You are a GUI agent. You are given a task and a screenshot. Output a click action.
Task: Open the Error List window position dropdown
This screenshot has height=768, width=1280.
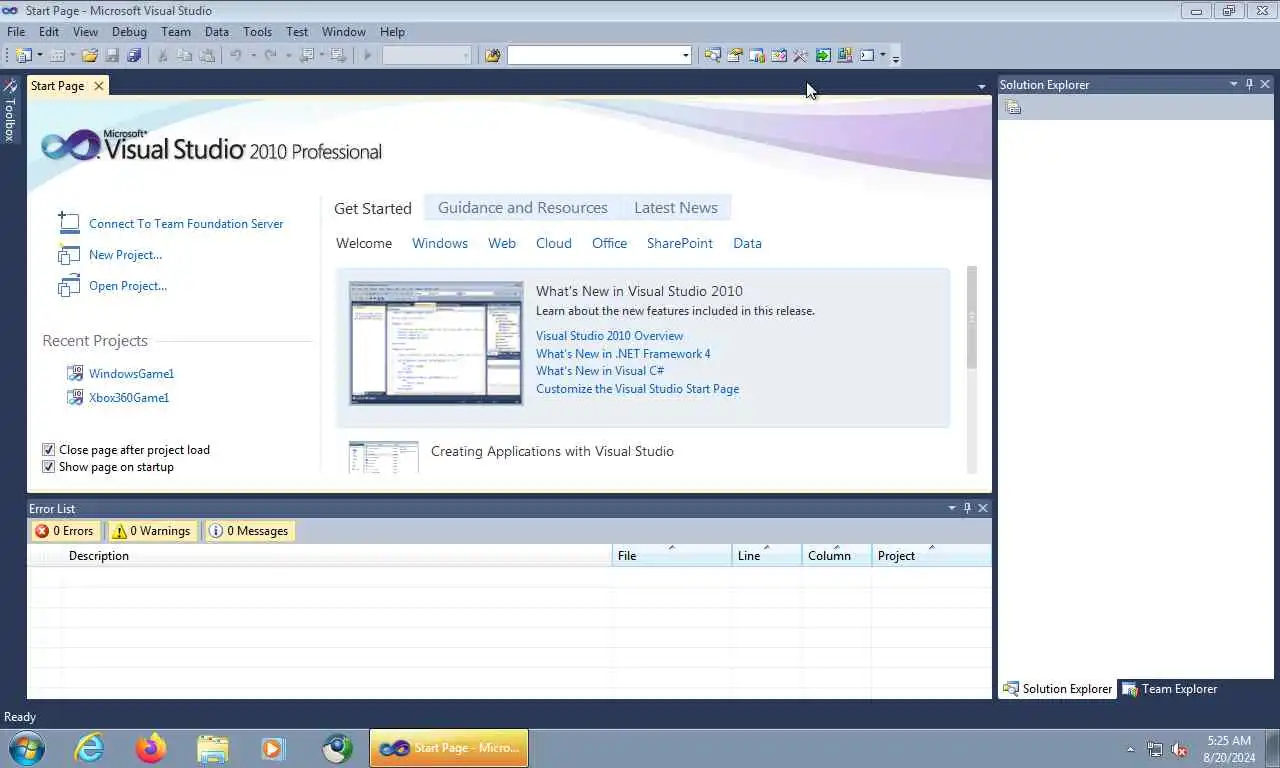(952, 508)
